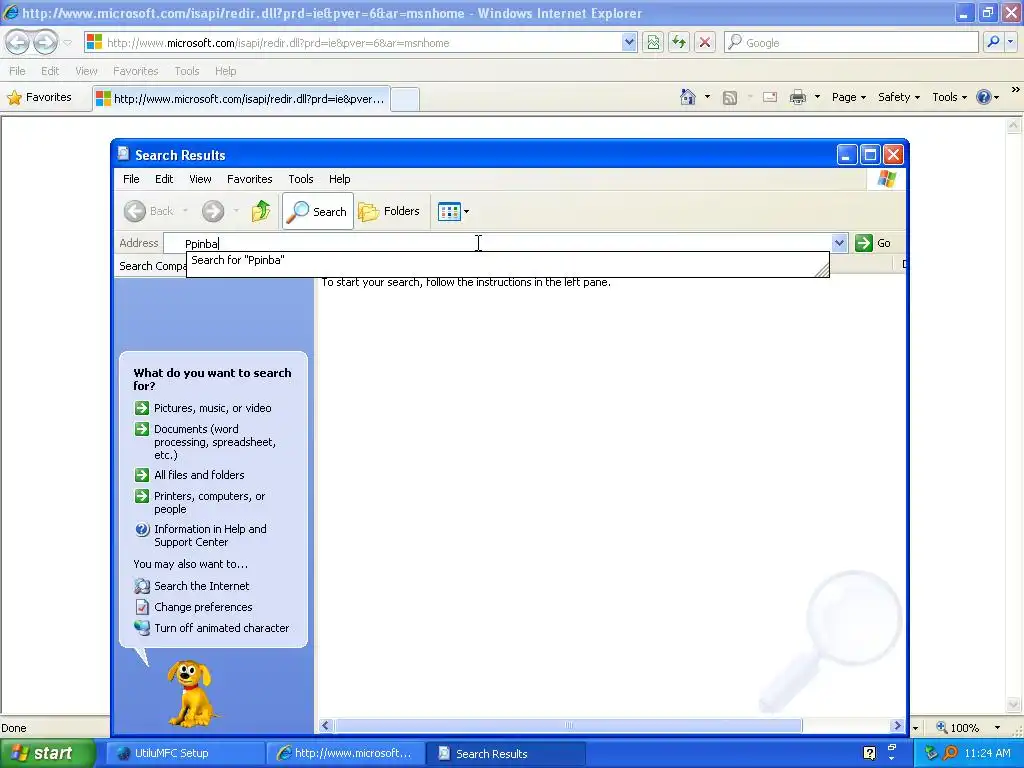This screenshot has height=768, width=1024.
Task: Open the IE search provider dropdown arrow
Action: coord(1011,42)
